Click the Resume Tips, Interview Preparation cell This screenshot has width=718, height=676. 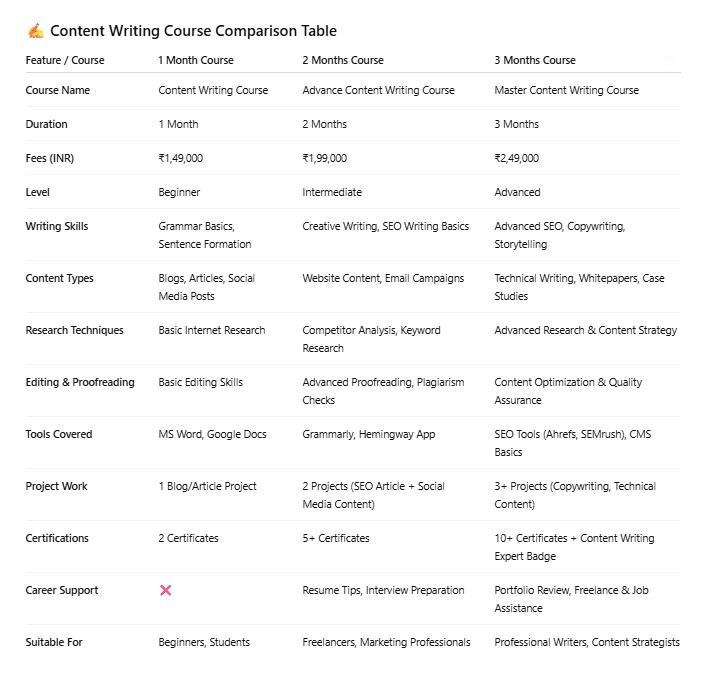(x=383, y=590)
